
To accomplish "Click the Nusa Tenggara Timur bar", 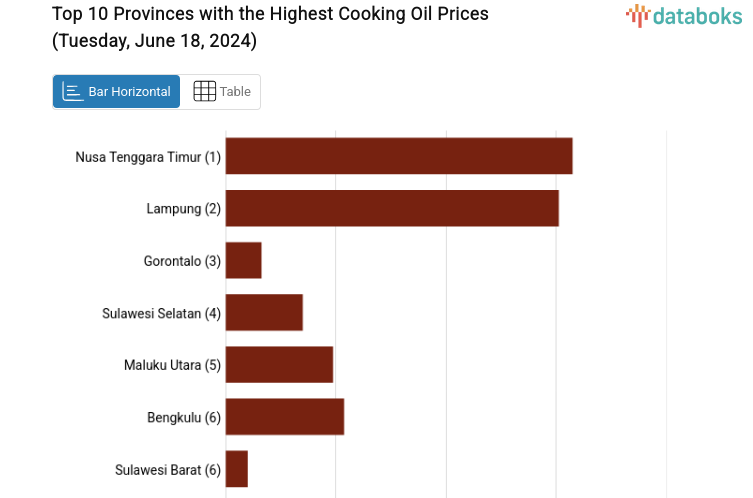I will pyautogui.click(x=399, y=156).
